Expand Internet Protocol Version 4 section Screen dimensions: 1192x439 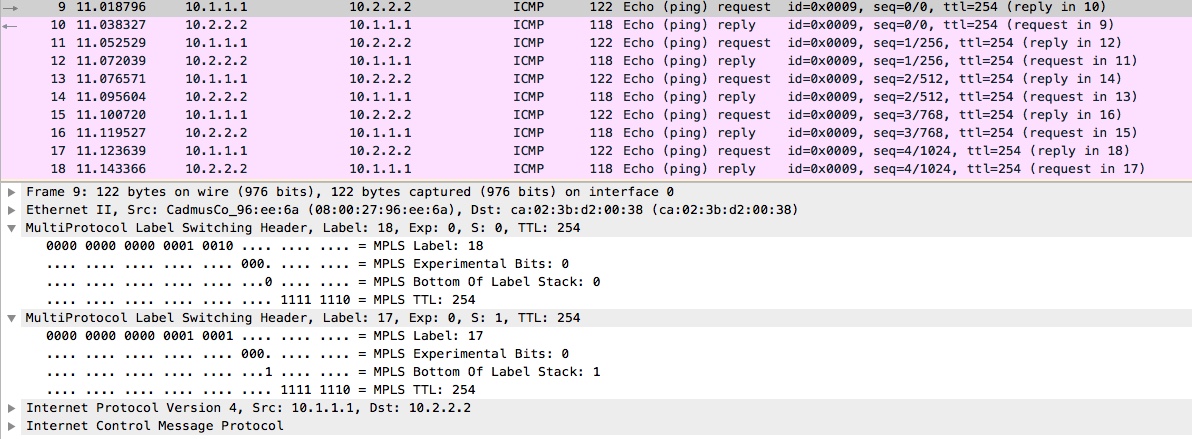pos(11,408)
